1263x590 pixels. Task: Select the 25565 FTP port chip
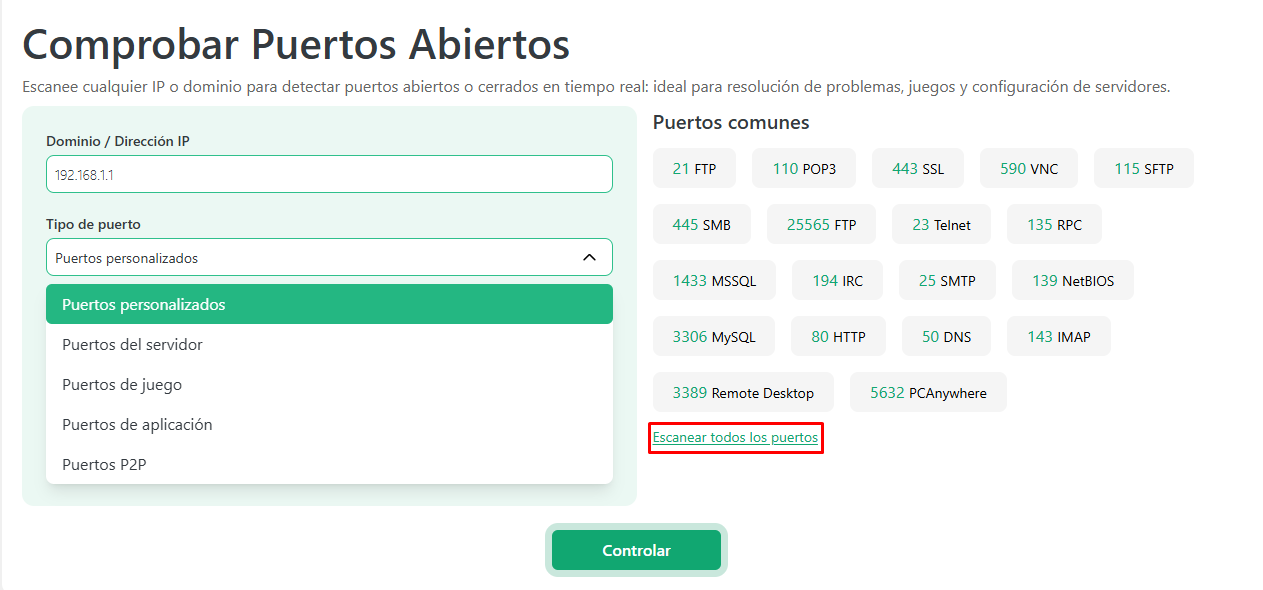coord(821,225)
